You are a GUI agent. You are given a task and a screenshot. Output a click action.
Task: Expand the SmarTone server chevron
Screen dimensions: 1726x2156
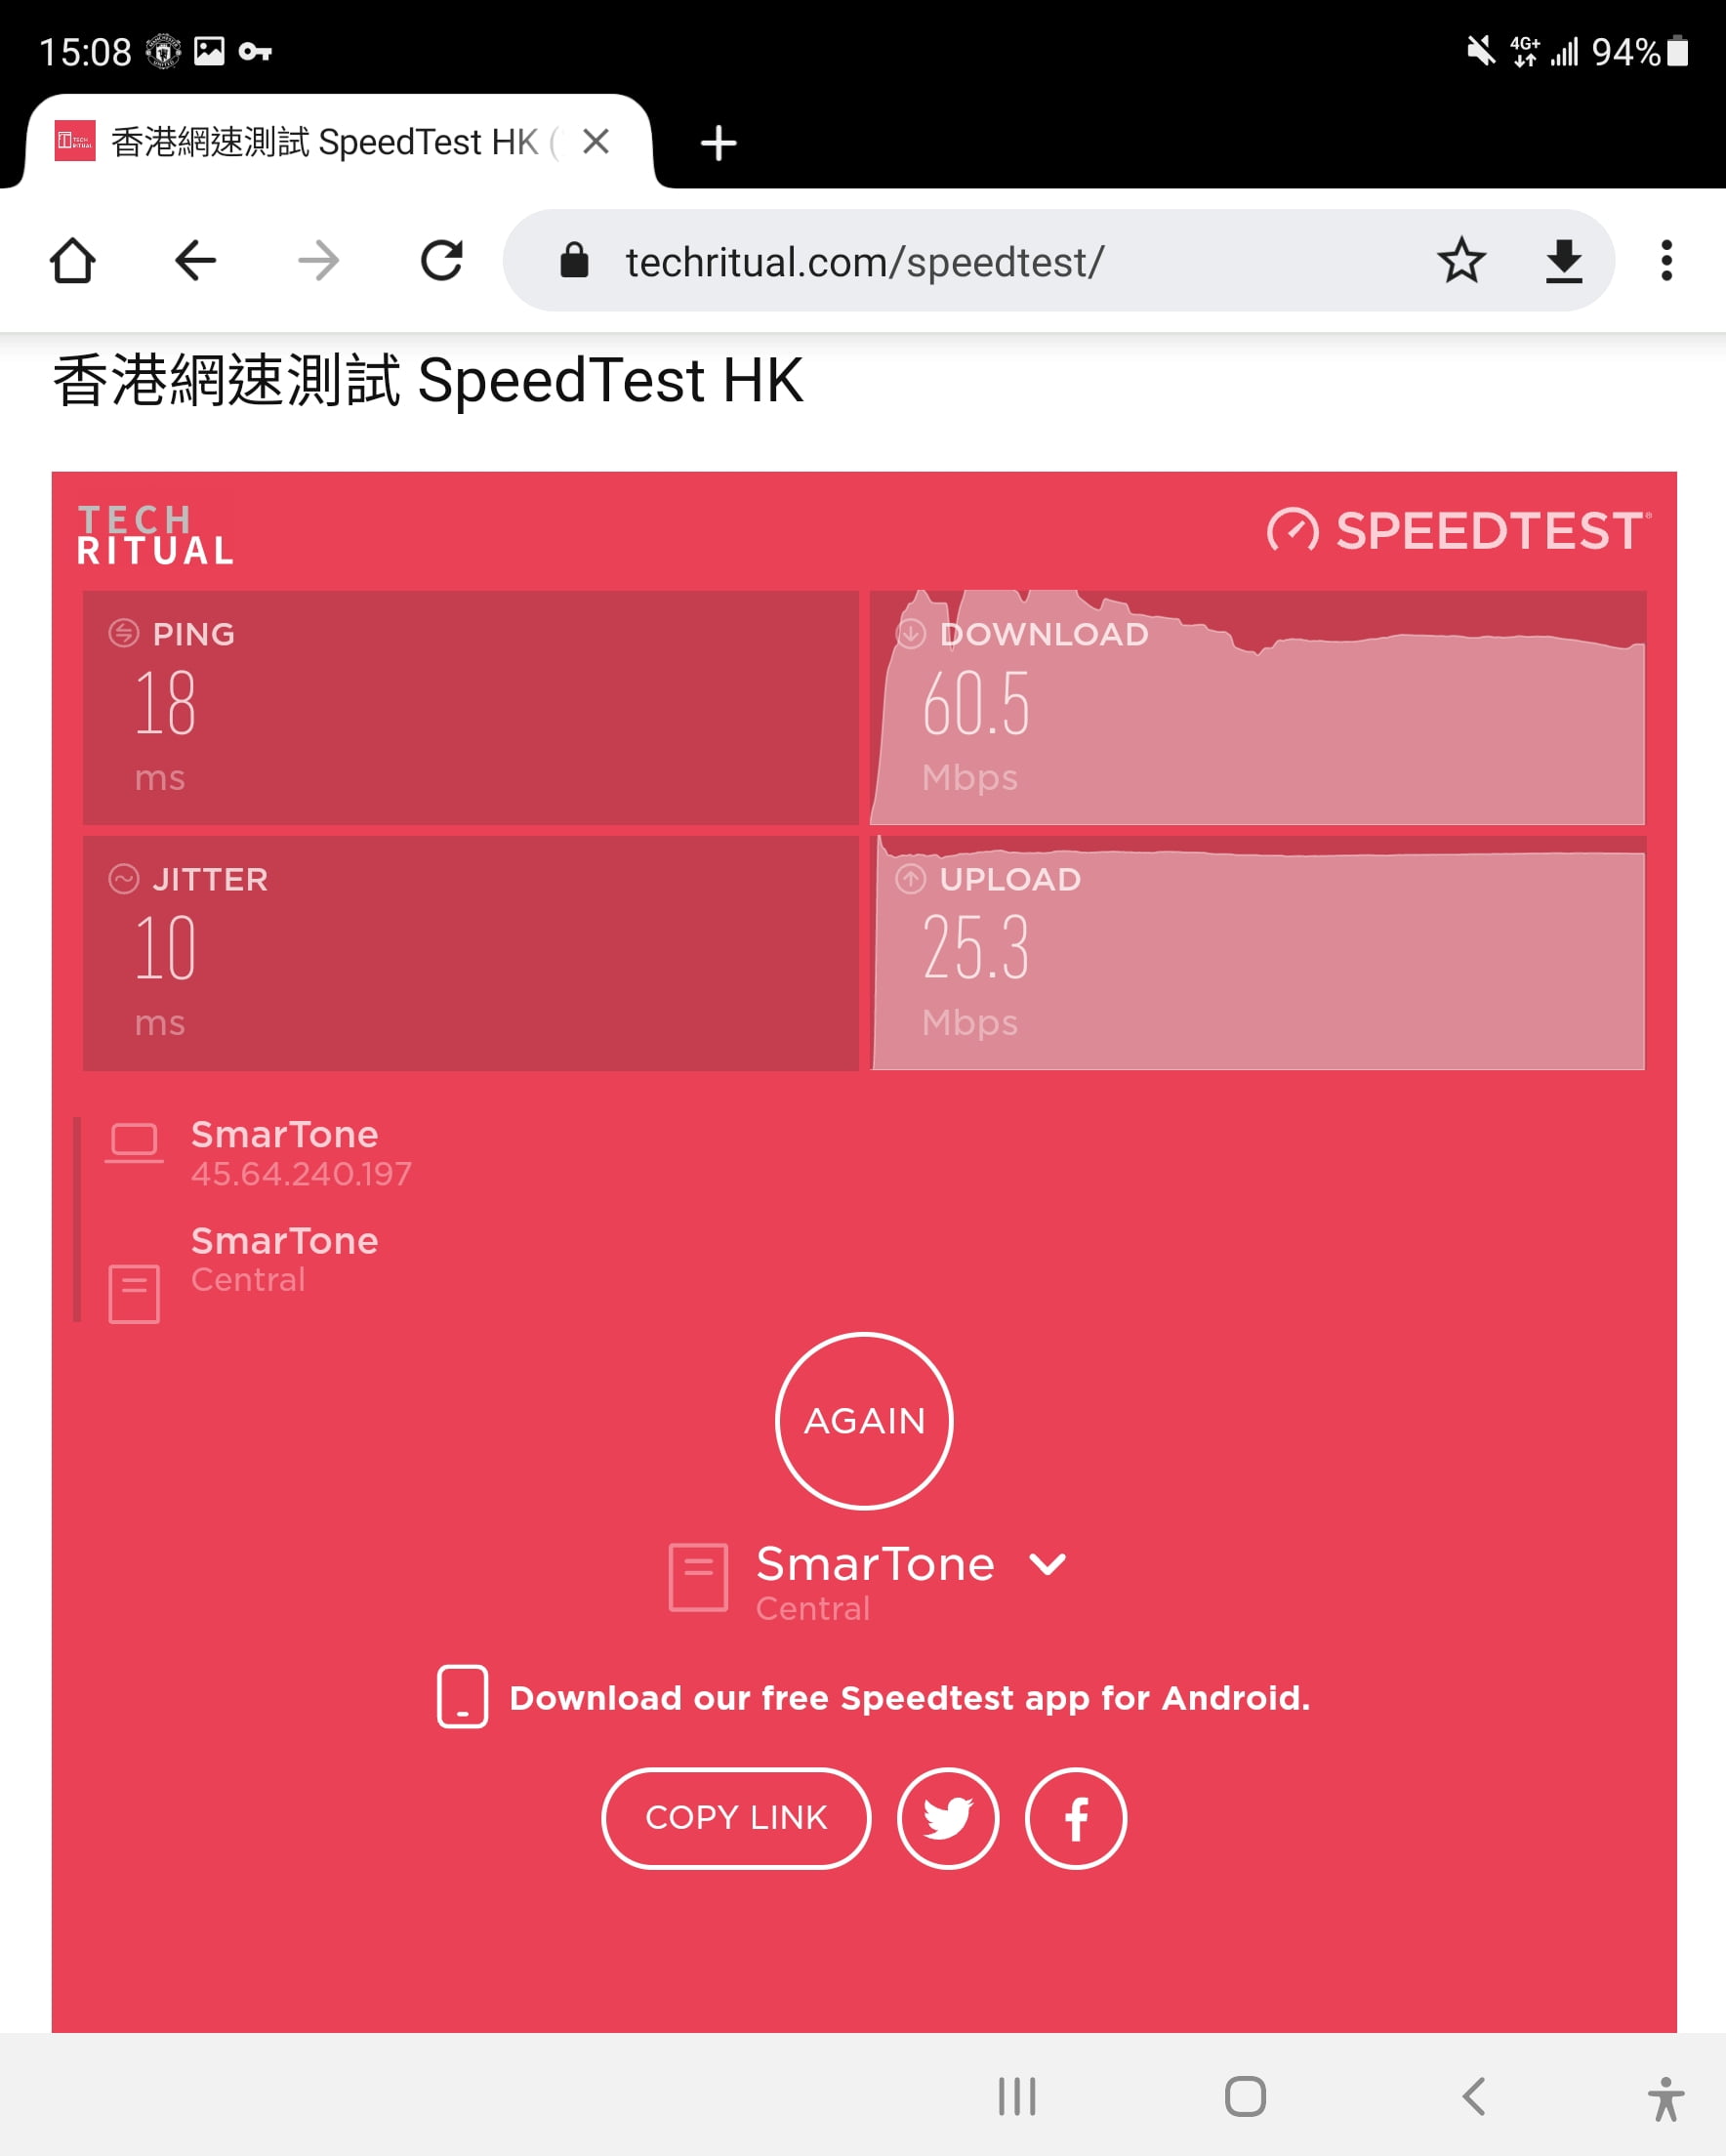1047,1564
